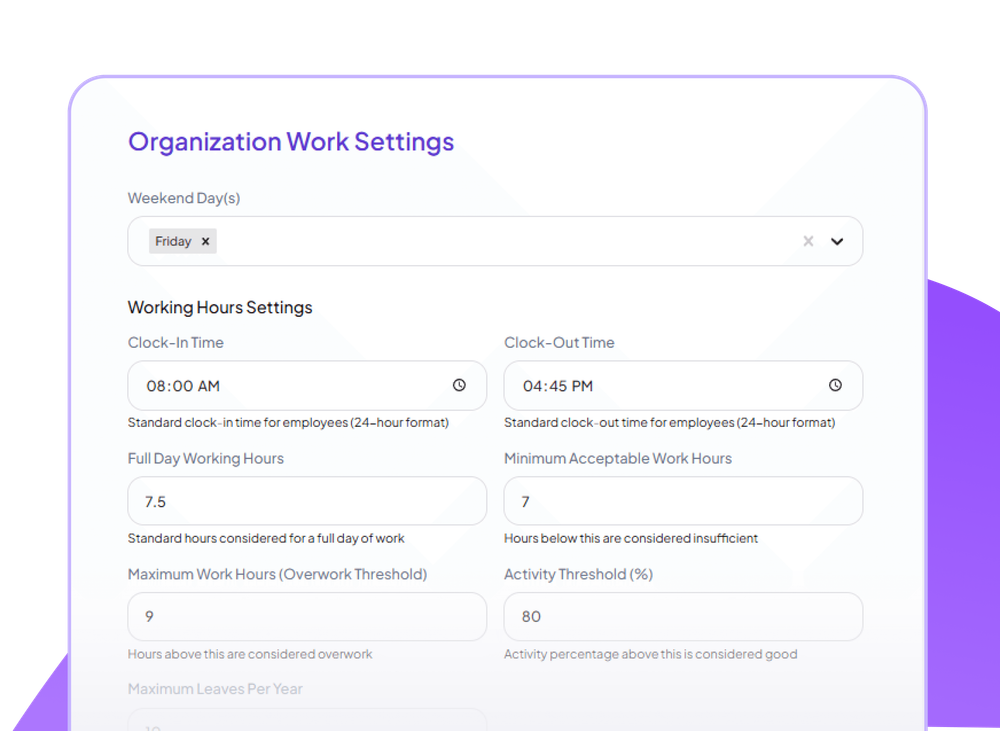
Task: Select the Maximum Work Hours overwork threshold input
Action: pyautogui.click(x=307, y=617)
